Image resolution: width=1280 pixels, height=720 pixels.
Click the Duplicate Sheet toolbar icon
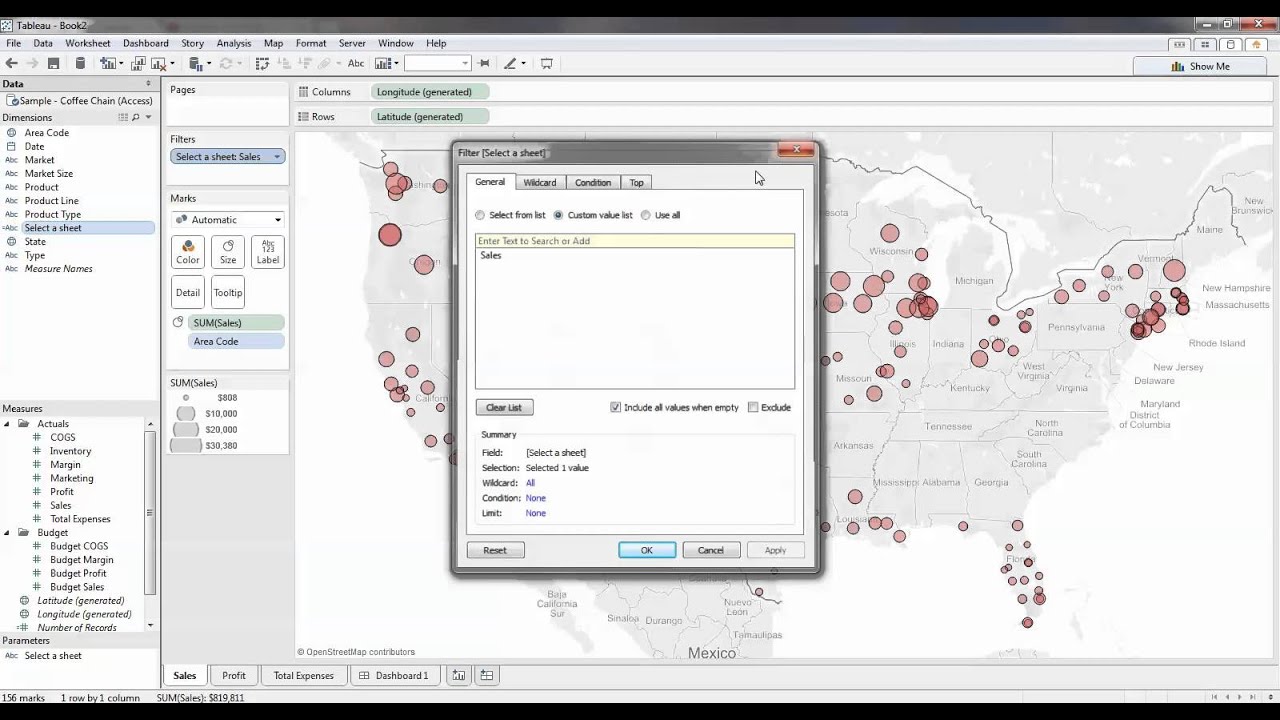pyautogui.click(x=137, y=63)
